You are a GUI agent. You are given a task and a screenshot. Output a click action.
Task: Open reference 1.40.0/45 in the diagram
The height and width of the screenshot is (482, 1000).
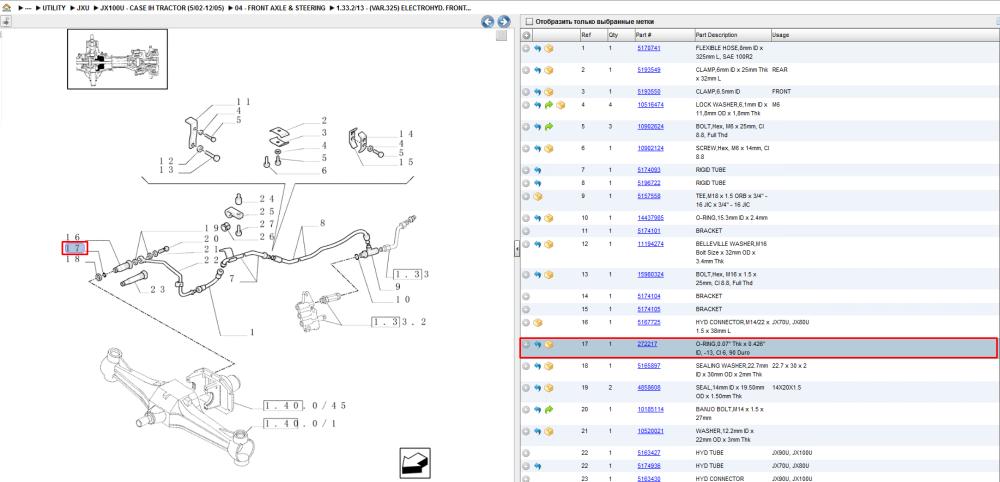tap(304, 405)
